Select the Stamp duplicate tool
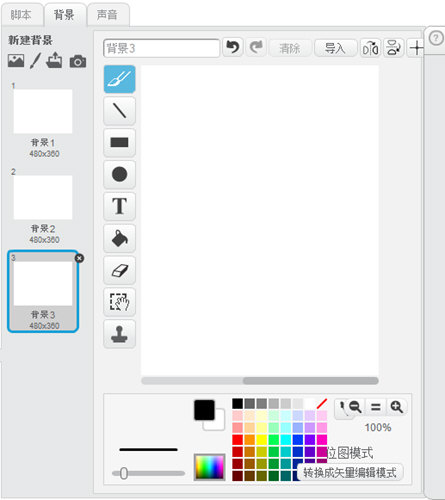 coord(119,334)
